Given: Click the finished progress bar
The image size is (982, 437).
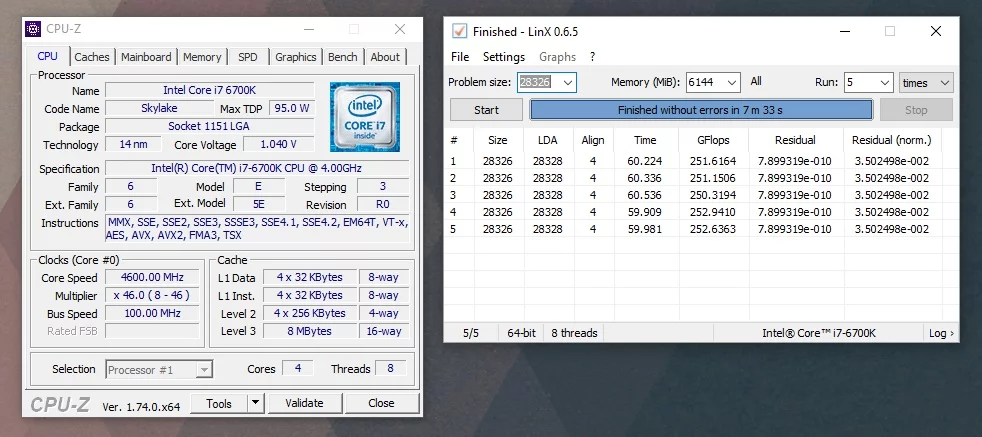Looking at the screenshot, I should click(700, 110).
